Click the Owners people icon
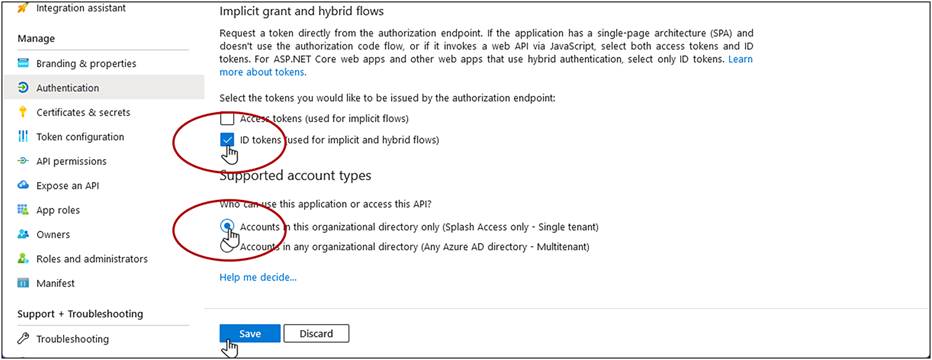932x360 pixels. (23, 234)
